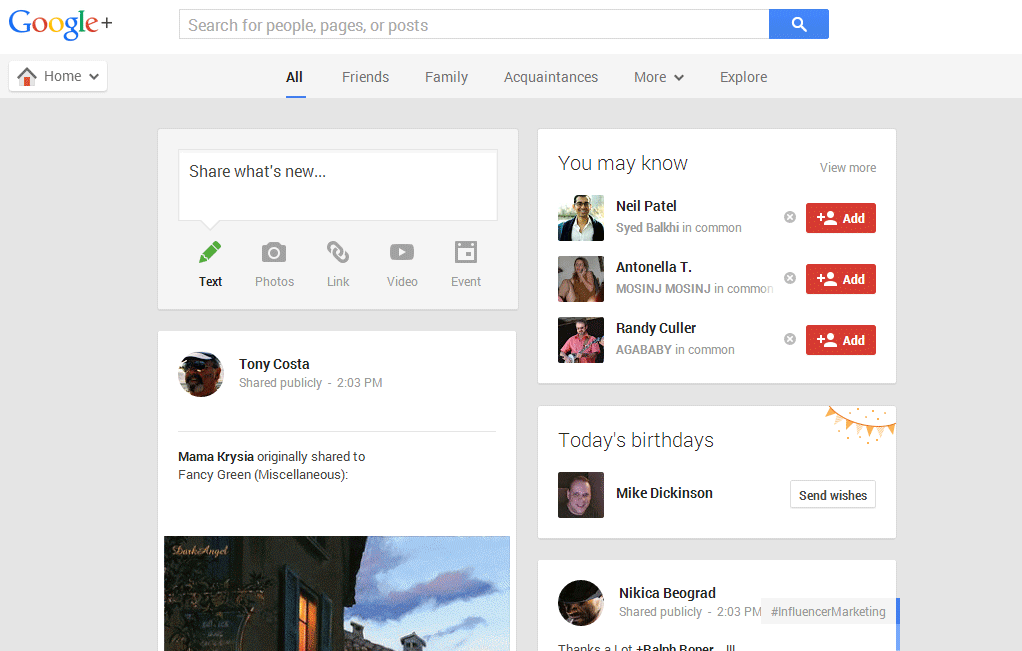The width and height of the screenshot is (1022, 651).
Task: Click the blue search magnifier button
Action: (x=798, y=24)
